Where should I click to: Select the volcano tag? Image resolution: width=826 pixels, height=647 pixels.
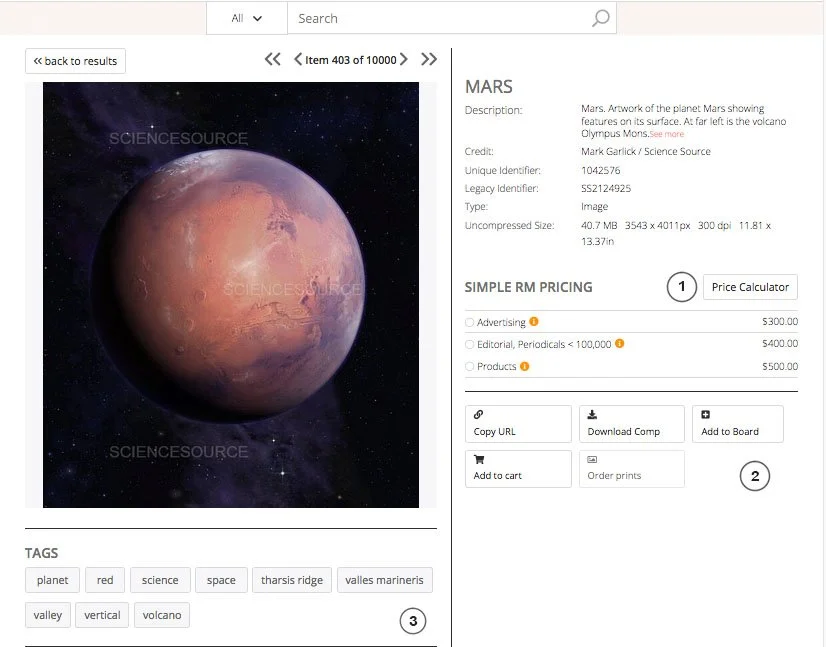coord(162,615)
